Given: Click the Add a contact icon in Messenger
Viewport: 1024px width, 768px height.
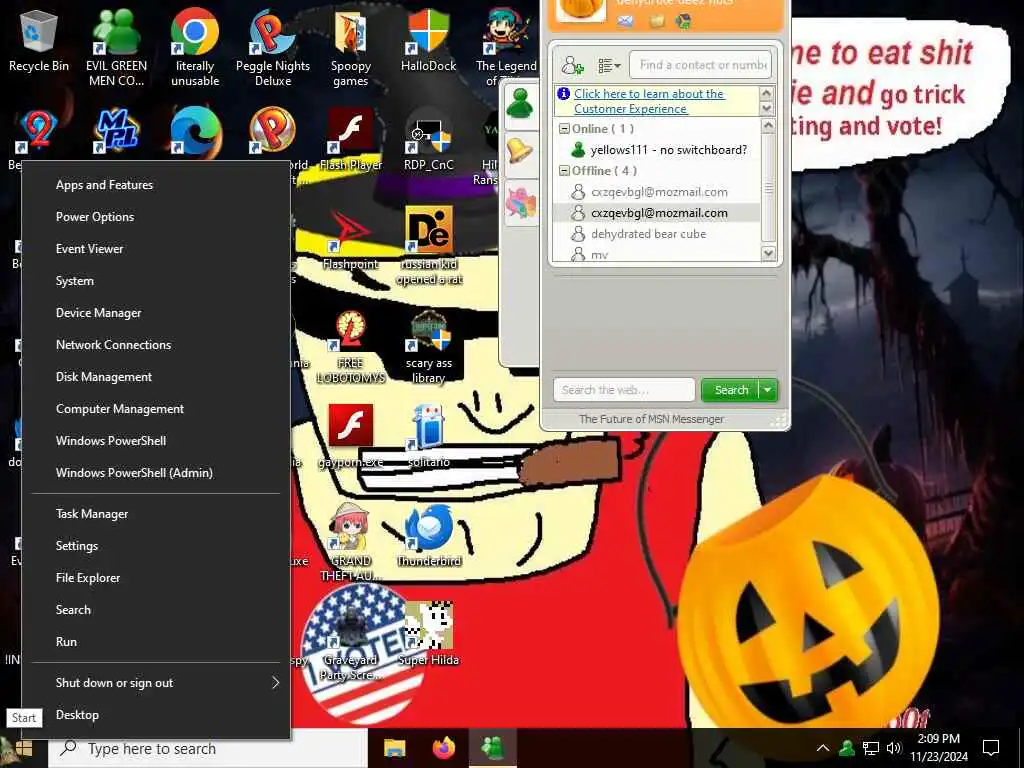Looking at the screenshot, I should (x=572, y=65).
